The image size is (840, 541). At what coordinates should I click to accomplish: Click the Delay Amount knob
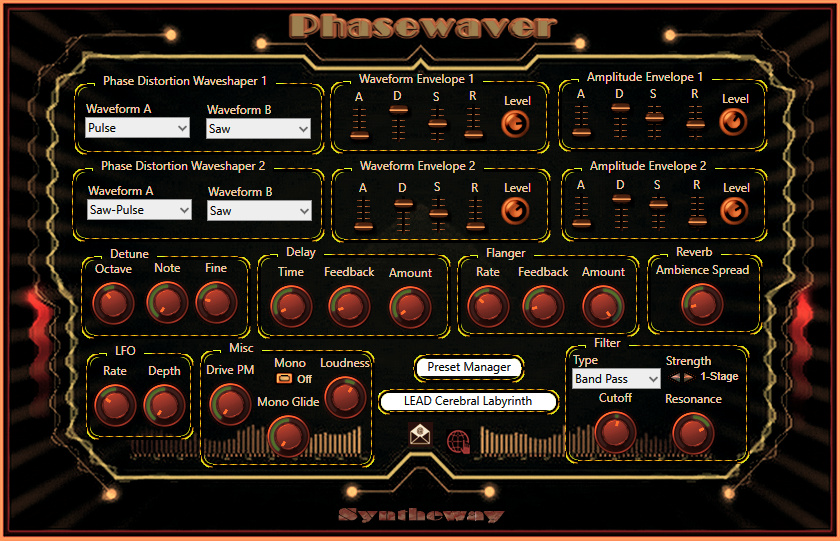pos(410,307)
